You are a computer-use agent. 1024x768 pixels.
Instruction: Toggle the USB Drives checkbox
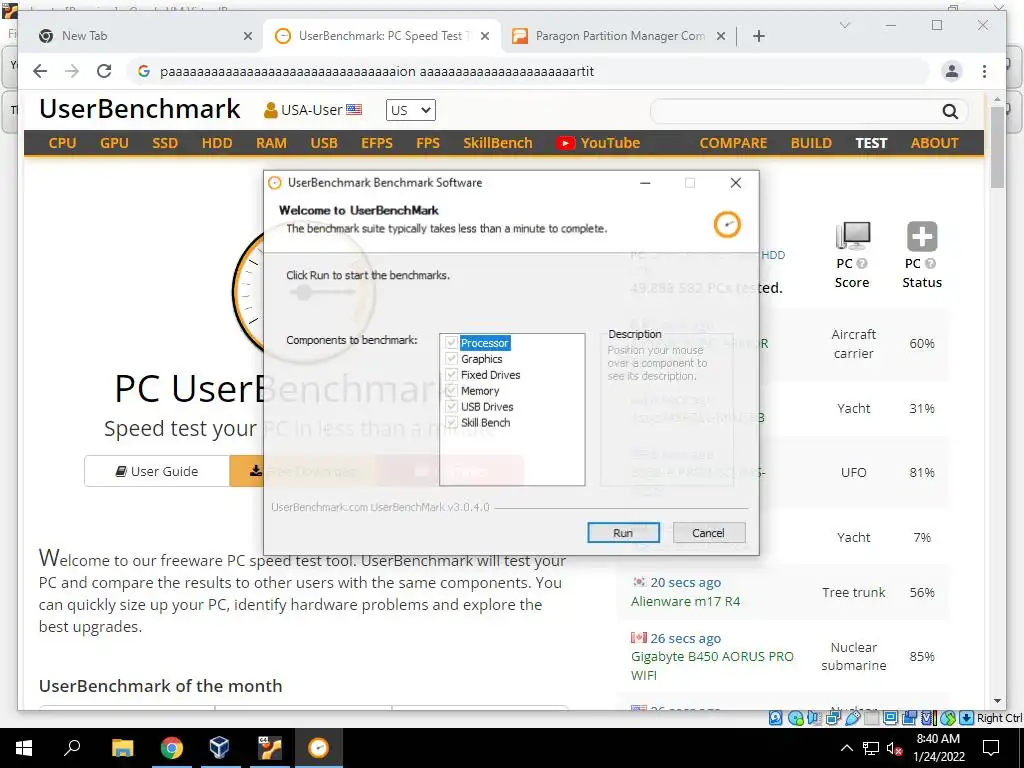pyautogui.click(x=451, y=406)
